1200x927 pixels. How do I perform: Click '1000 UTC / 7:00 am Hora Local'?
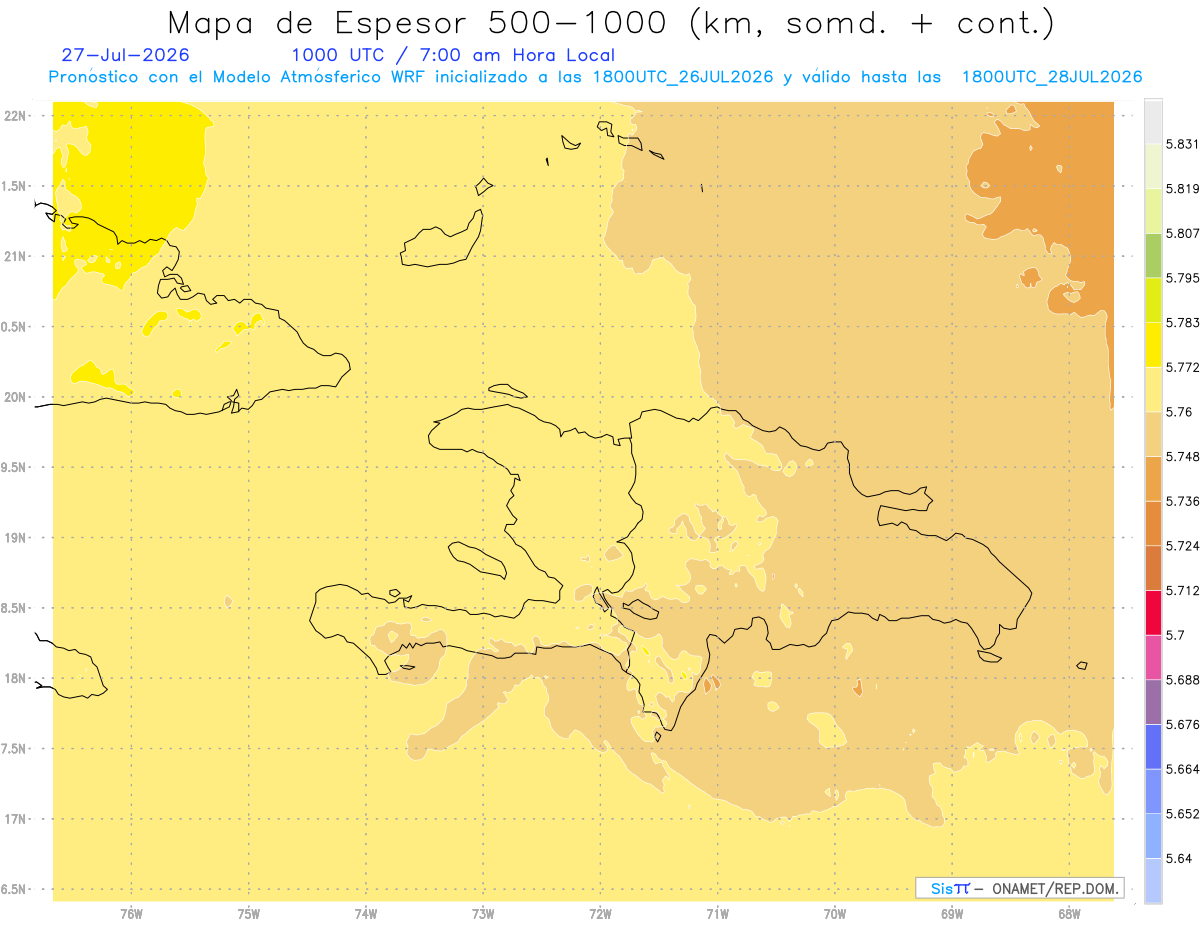453,55
